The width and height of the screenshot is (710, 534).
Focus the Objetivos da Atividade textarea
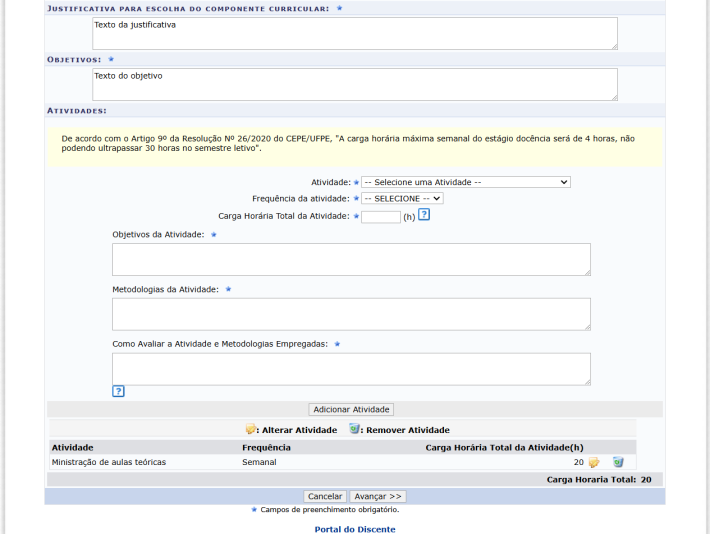click(351, 259)
